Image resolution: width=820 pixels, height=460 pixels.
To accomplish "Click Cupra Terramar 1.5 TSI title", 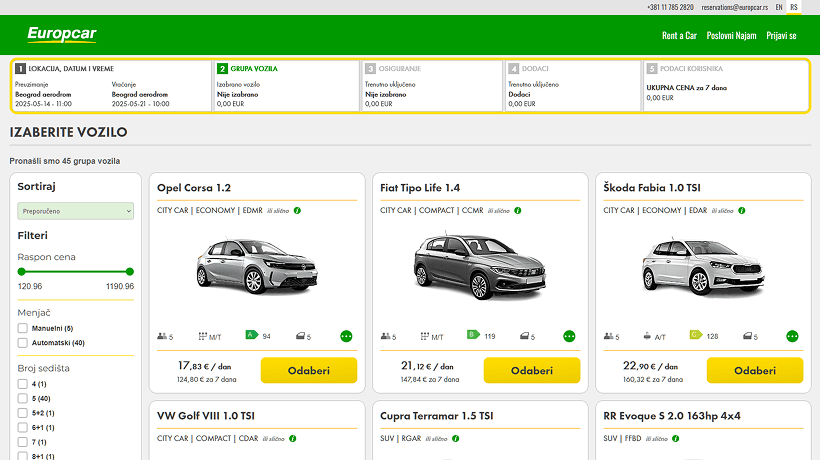I will click(436, 416).
